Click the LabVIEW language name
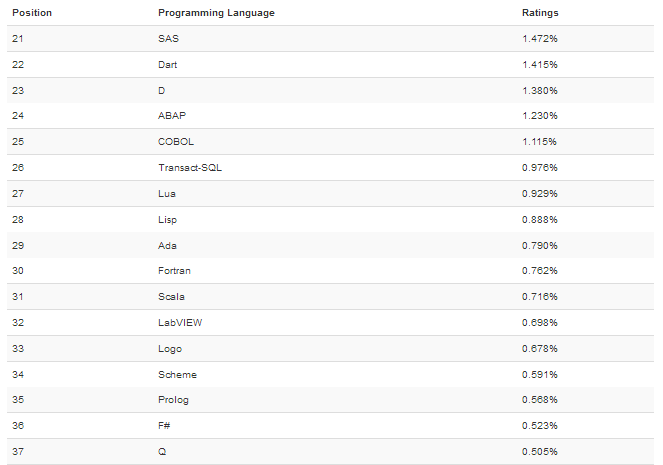663x465 pixels. (180, 323)
